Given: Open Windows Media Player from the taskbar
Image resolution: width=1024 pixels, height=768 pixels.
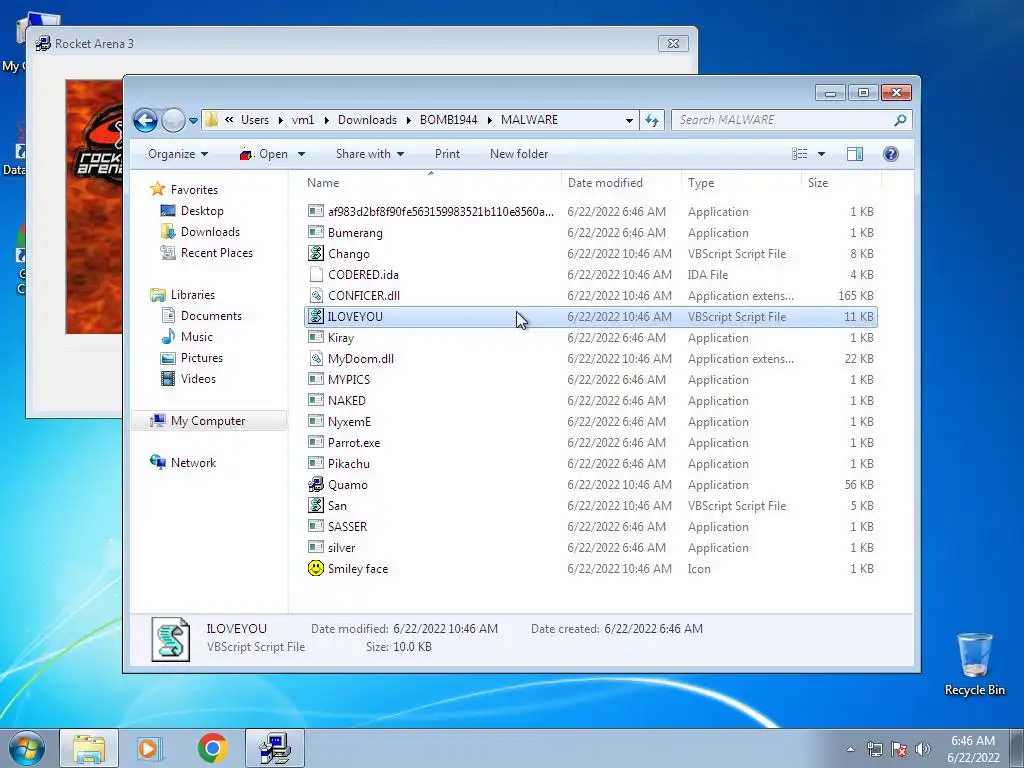Looking at the screenshot, I should pos(150,748).
